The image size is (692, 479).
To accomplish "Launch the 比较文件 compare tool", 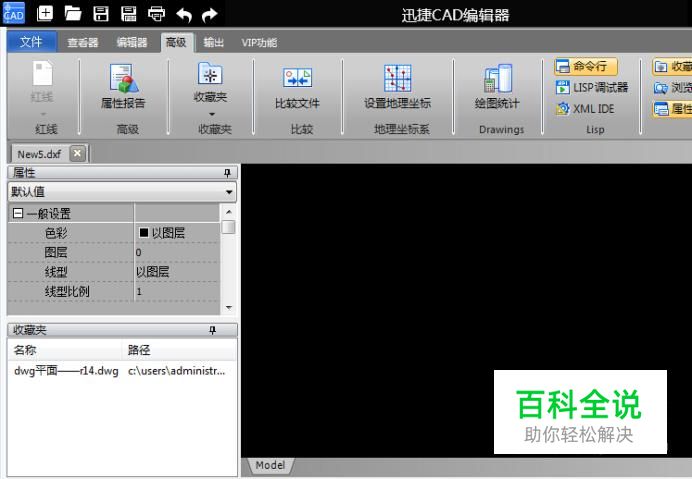I will (297, 87).
